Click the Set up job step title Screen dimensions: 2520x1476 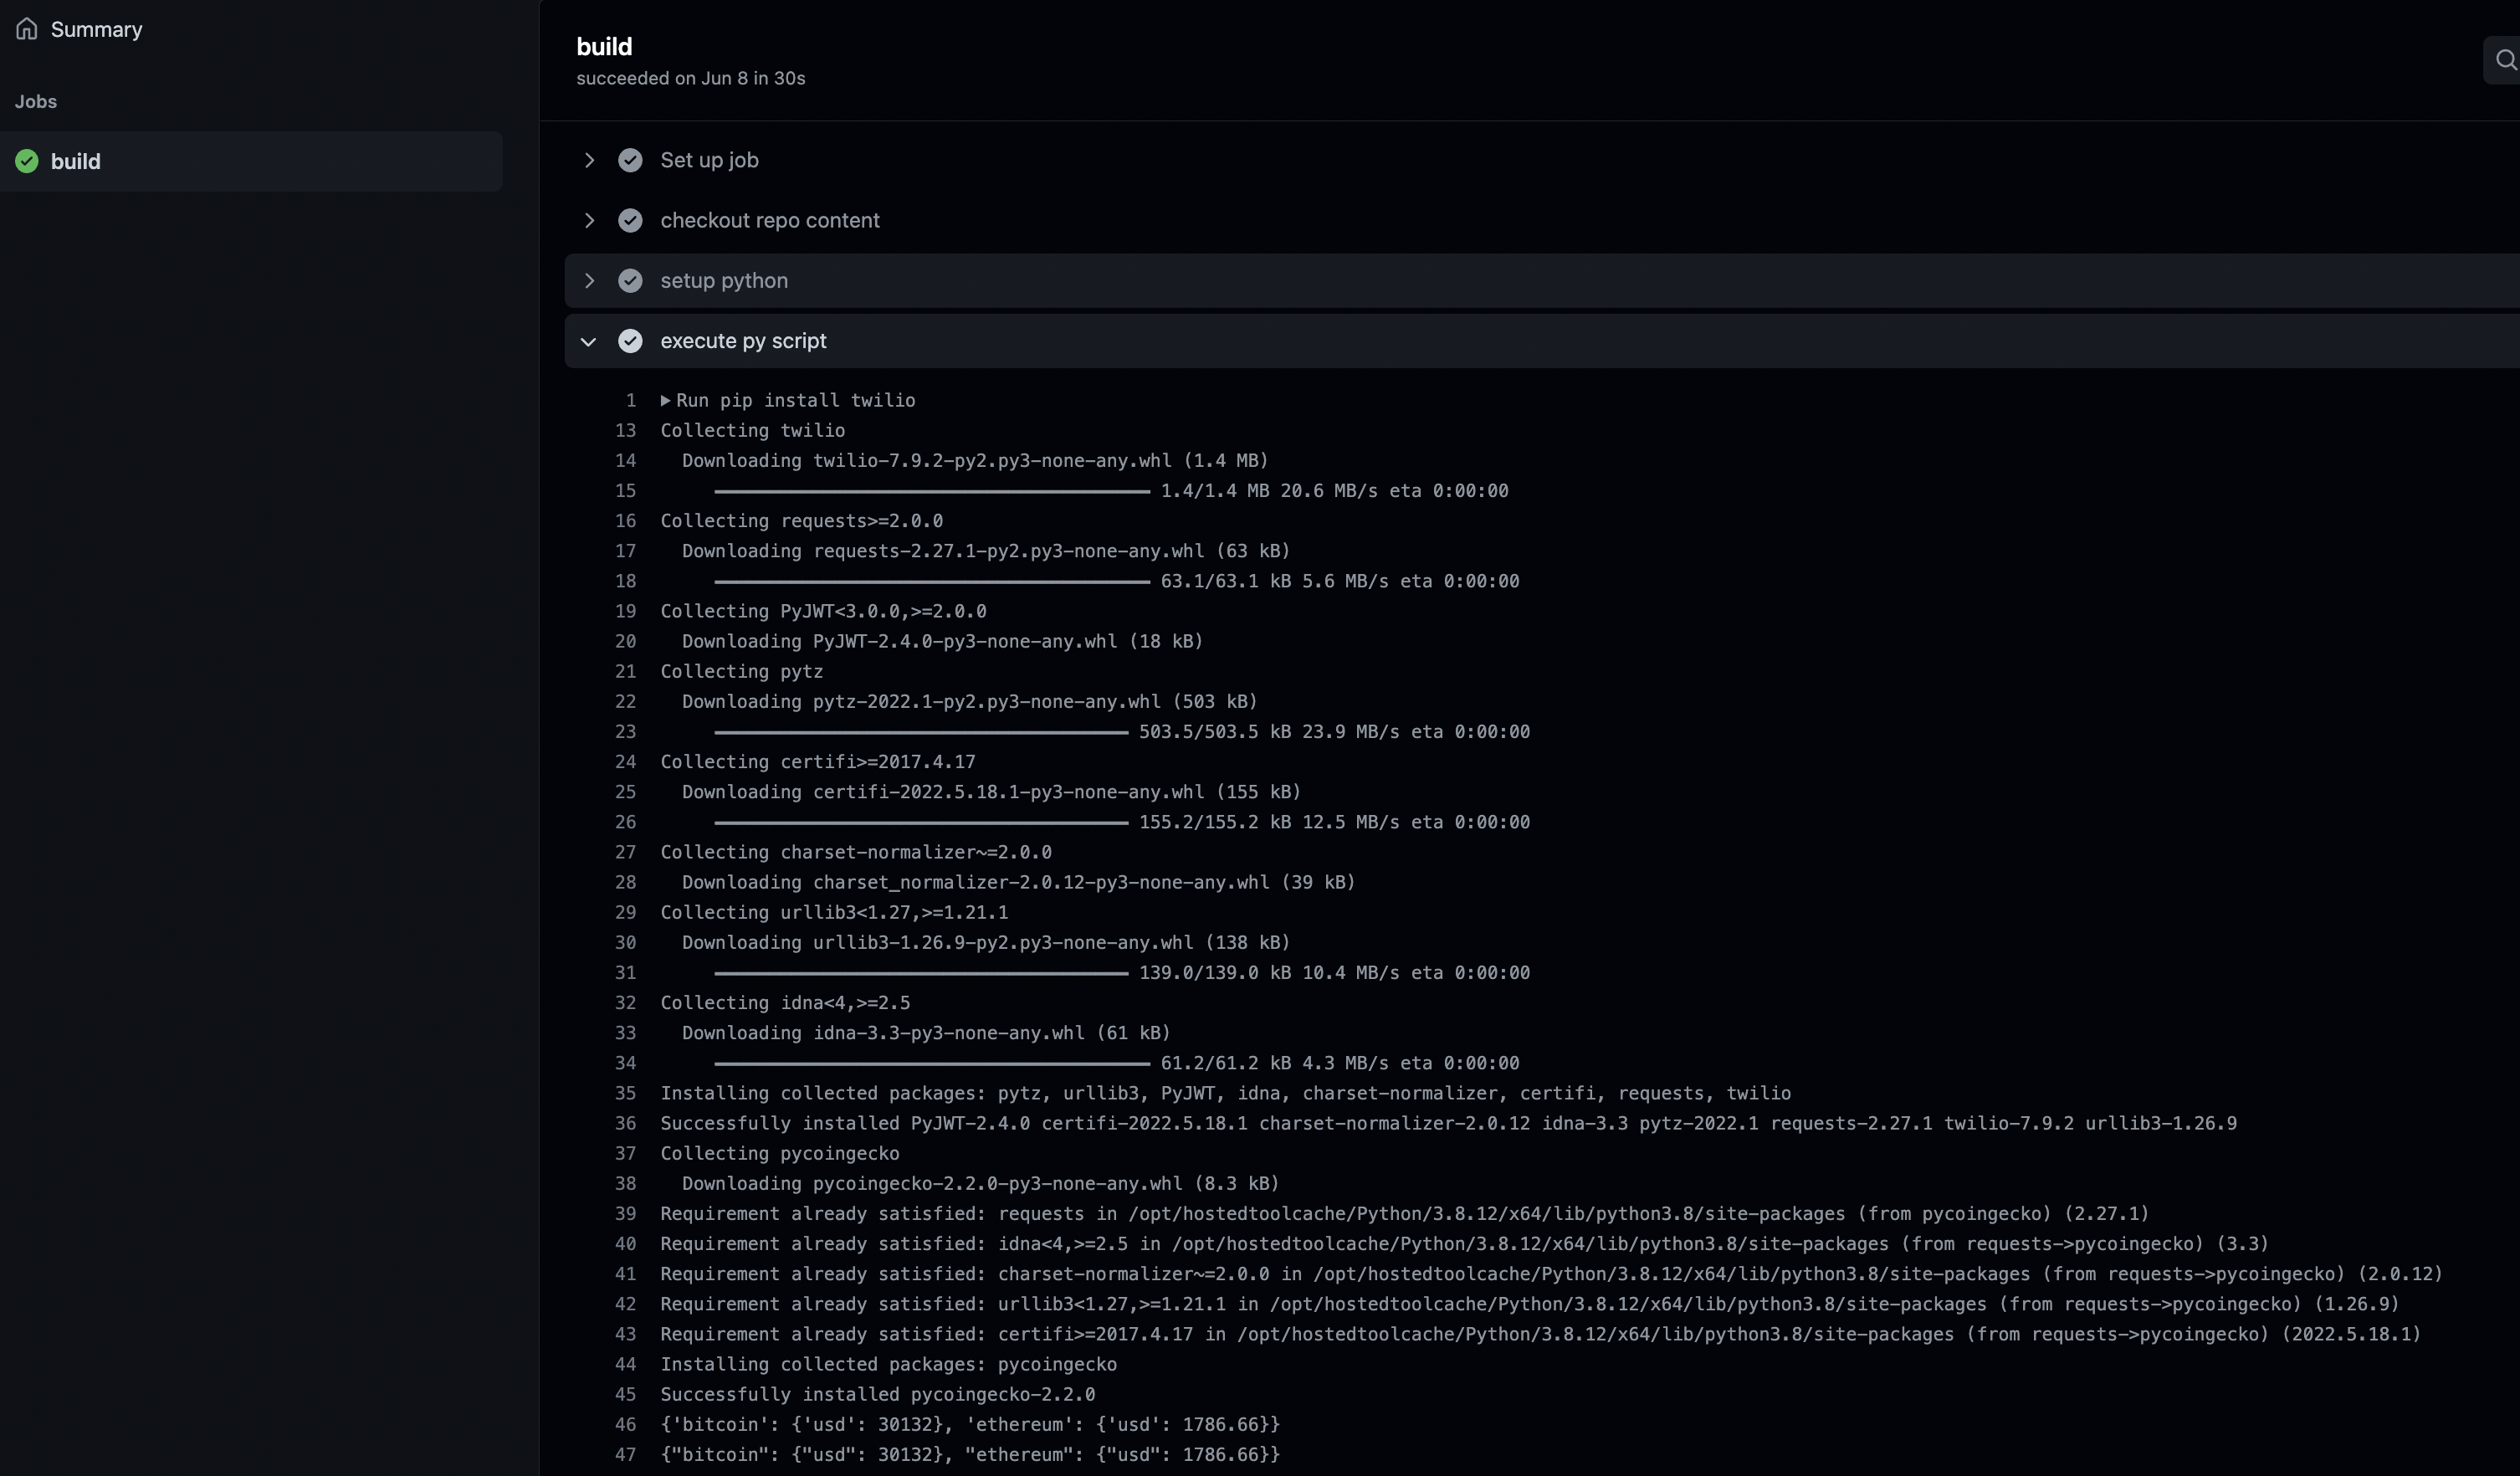pyautogui.click(x=709, y=160)
